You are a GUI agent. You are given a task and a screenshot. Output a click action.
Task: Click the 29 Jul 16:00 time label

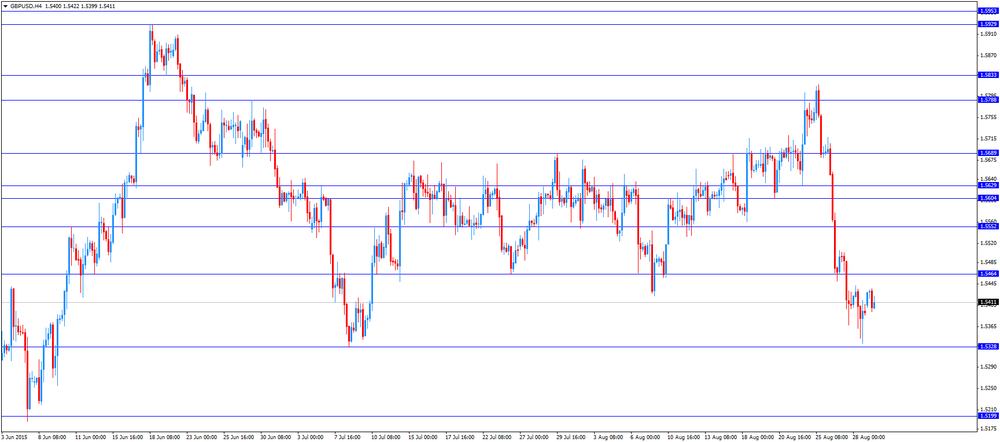tap(572, 438)
